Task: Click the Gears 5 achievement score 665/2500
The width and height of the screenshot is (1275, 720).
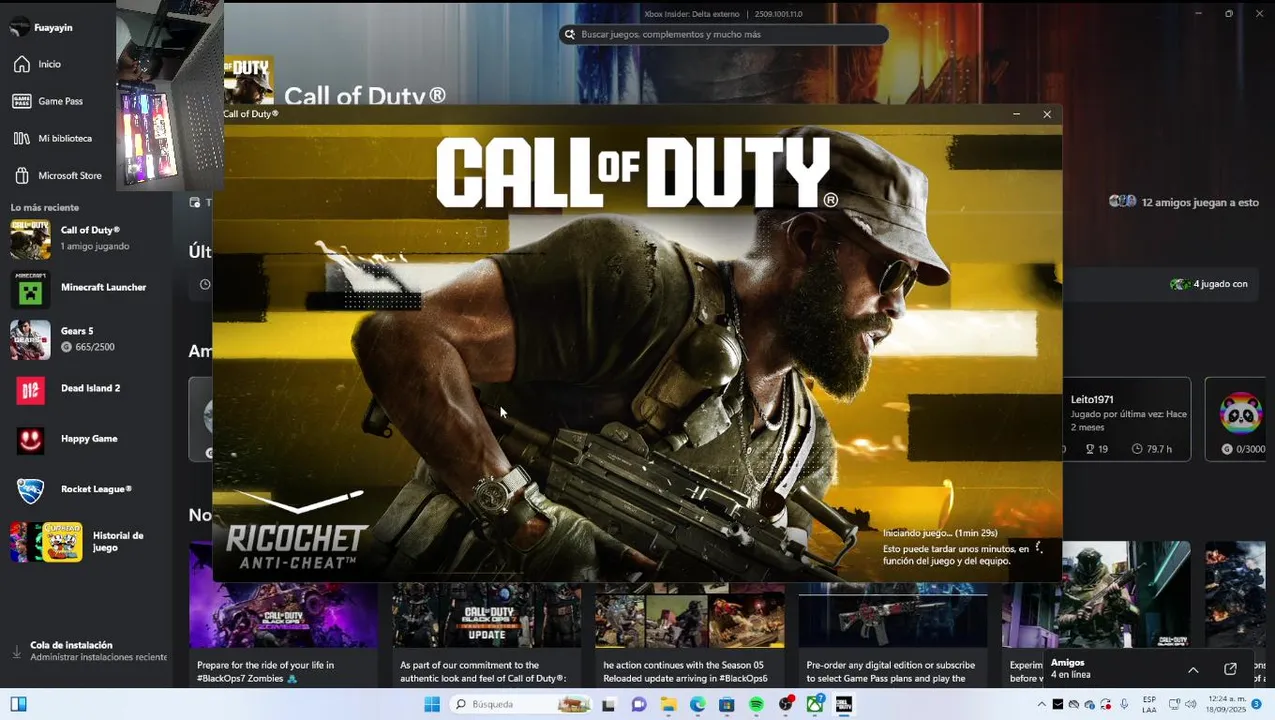Action: tap(94, 347)
